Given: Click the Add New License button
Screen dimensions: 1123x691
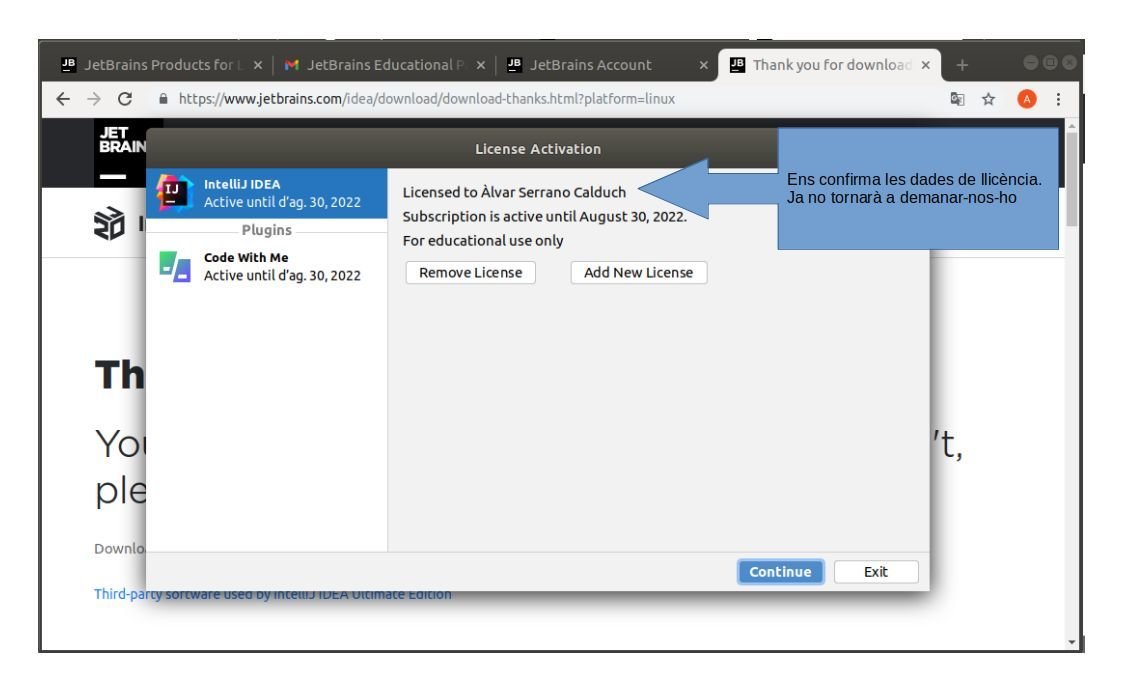Looking at the screenshot, I should pos(639,273).
